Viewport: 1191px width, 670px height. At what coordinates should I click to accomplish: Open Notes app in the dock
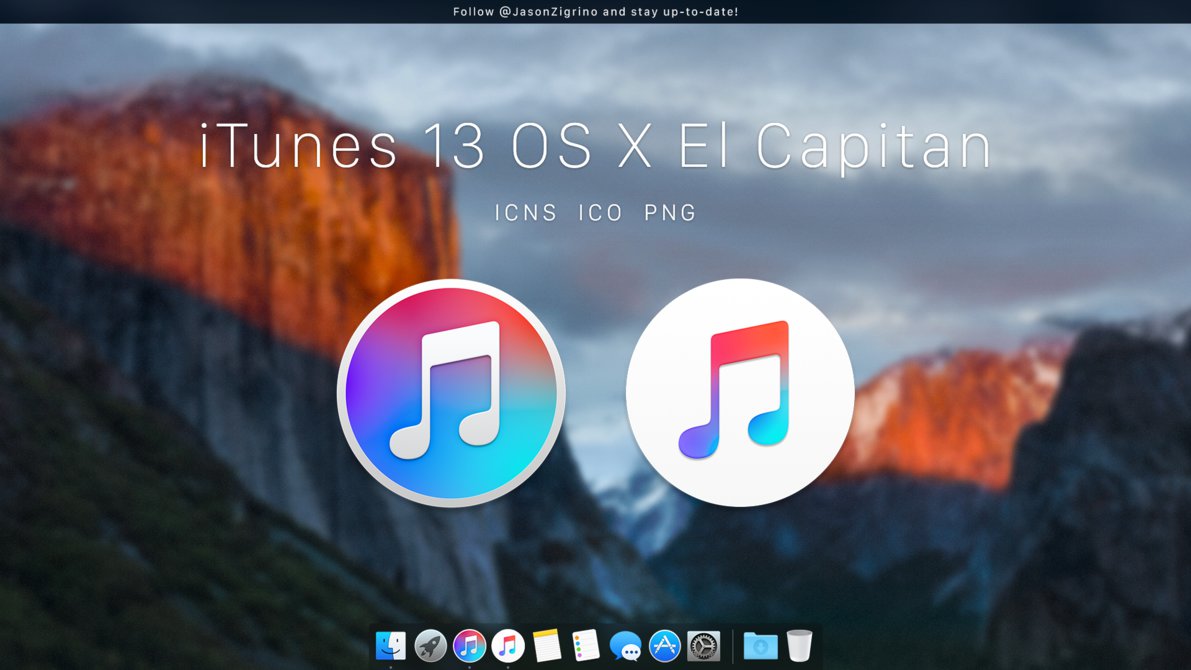pyautogui.click(x=547, y=646)
